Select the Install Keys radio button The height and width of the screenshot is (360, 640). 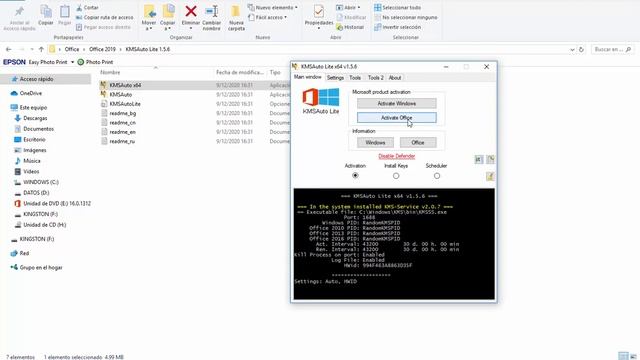click(396, 176)
